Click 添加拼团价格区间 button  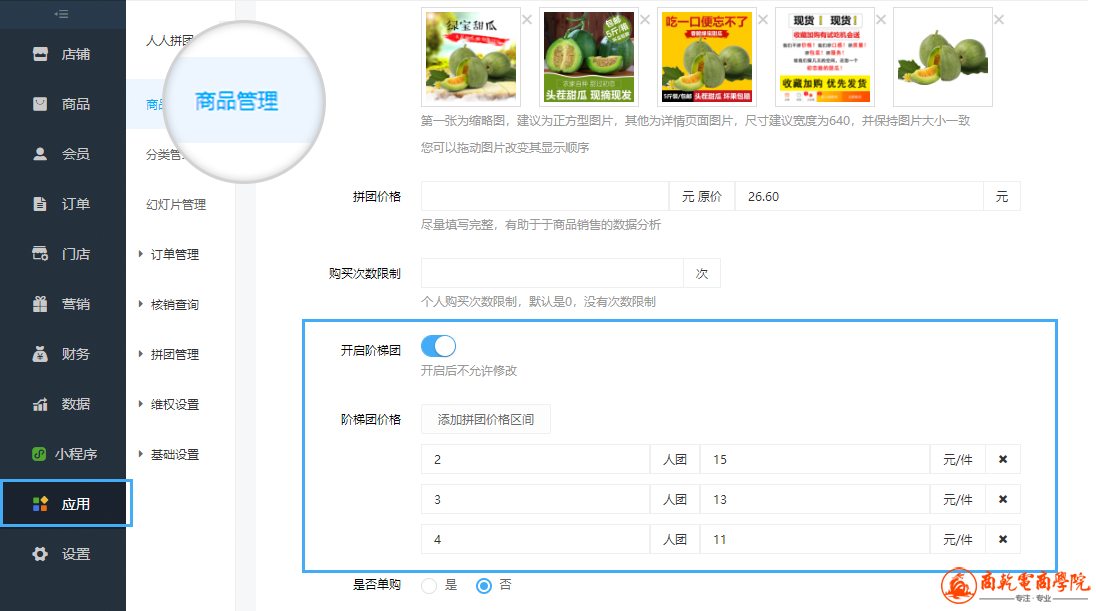coord(486,419)
